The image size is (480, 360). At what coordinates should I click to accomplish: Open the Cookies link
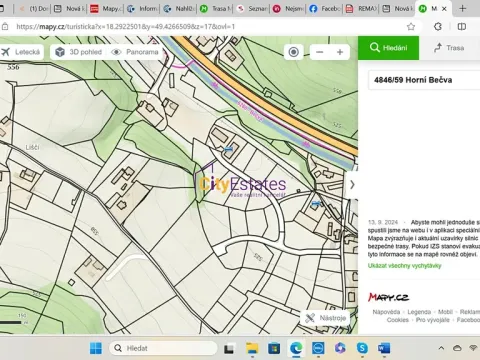point(397,320)
